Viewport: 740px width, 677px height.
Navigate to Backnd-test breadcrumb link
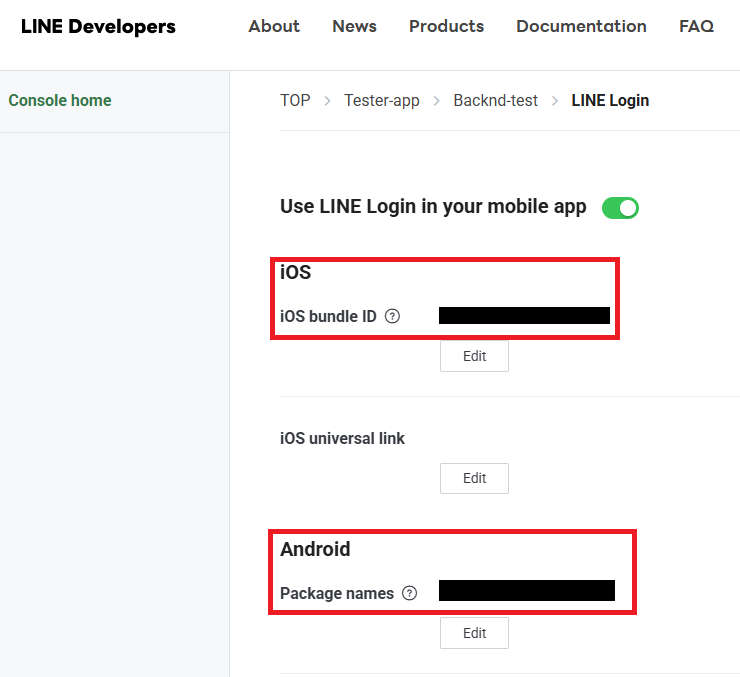click(x=495, y=101)
